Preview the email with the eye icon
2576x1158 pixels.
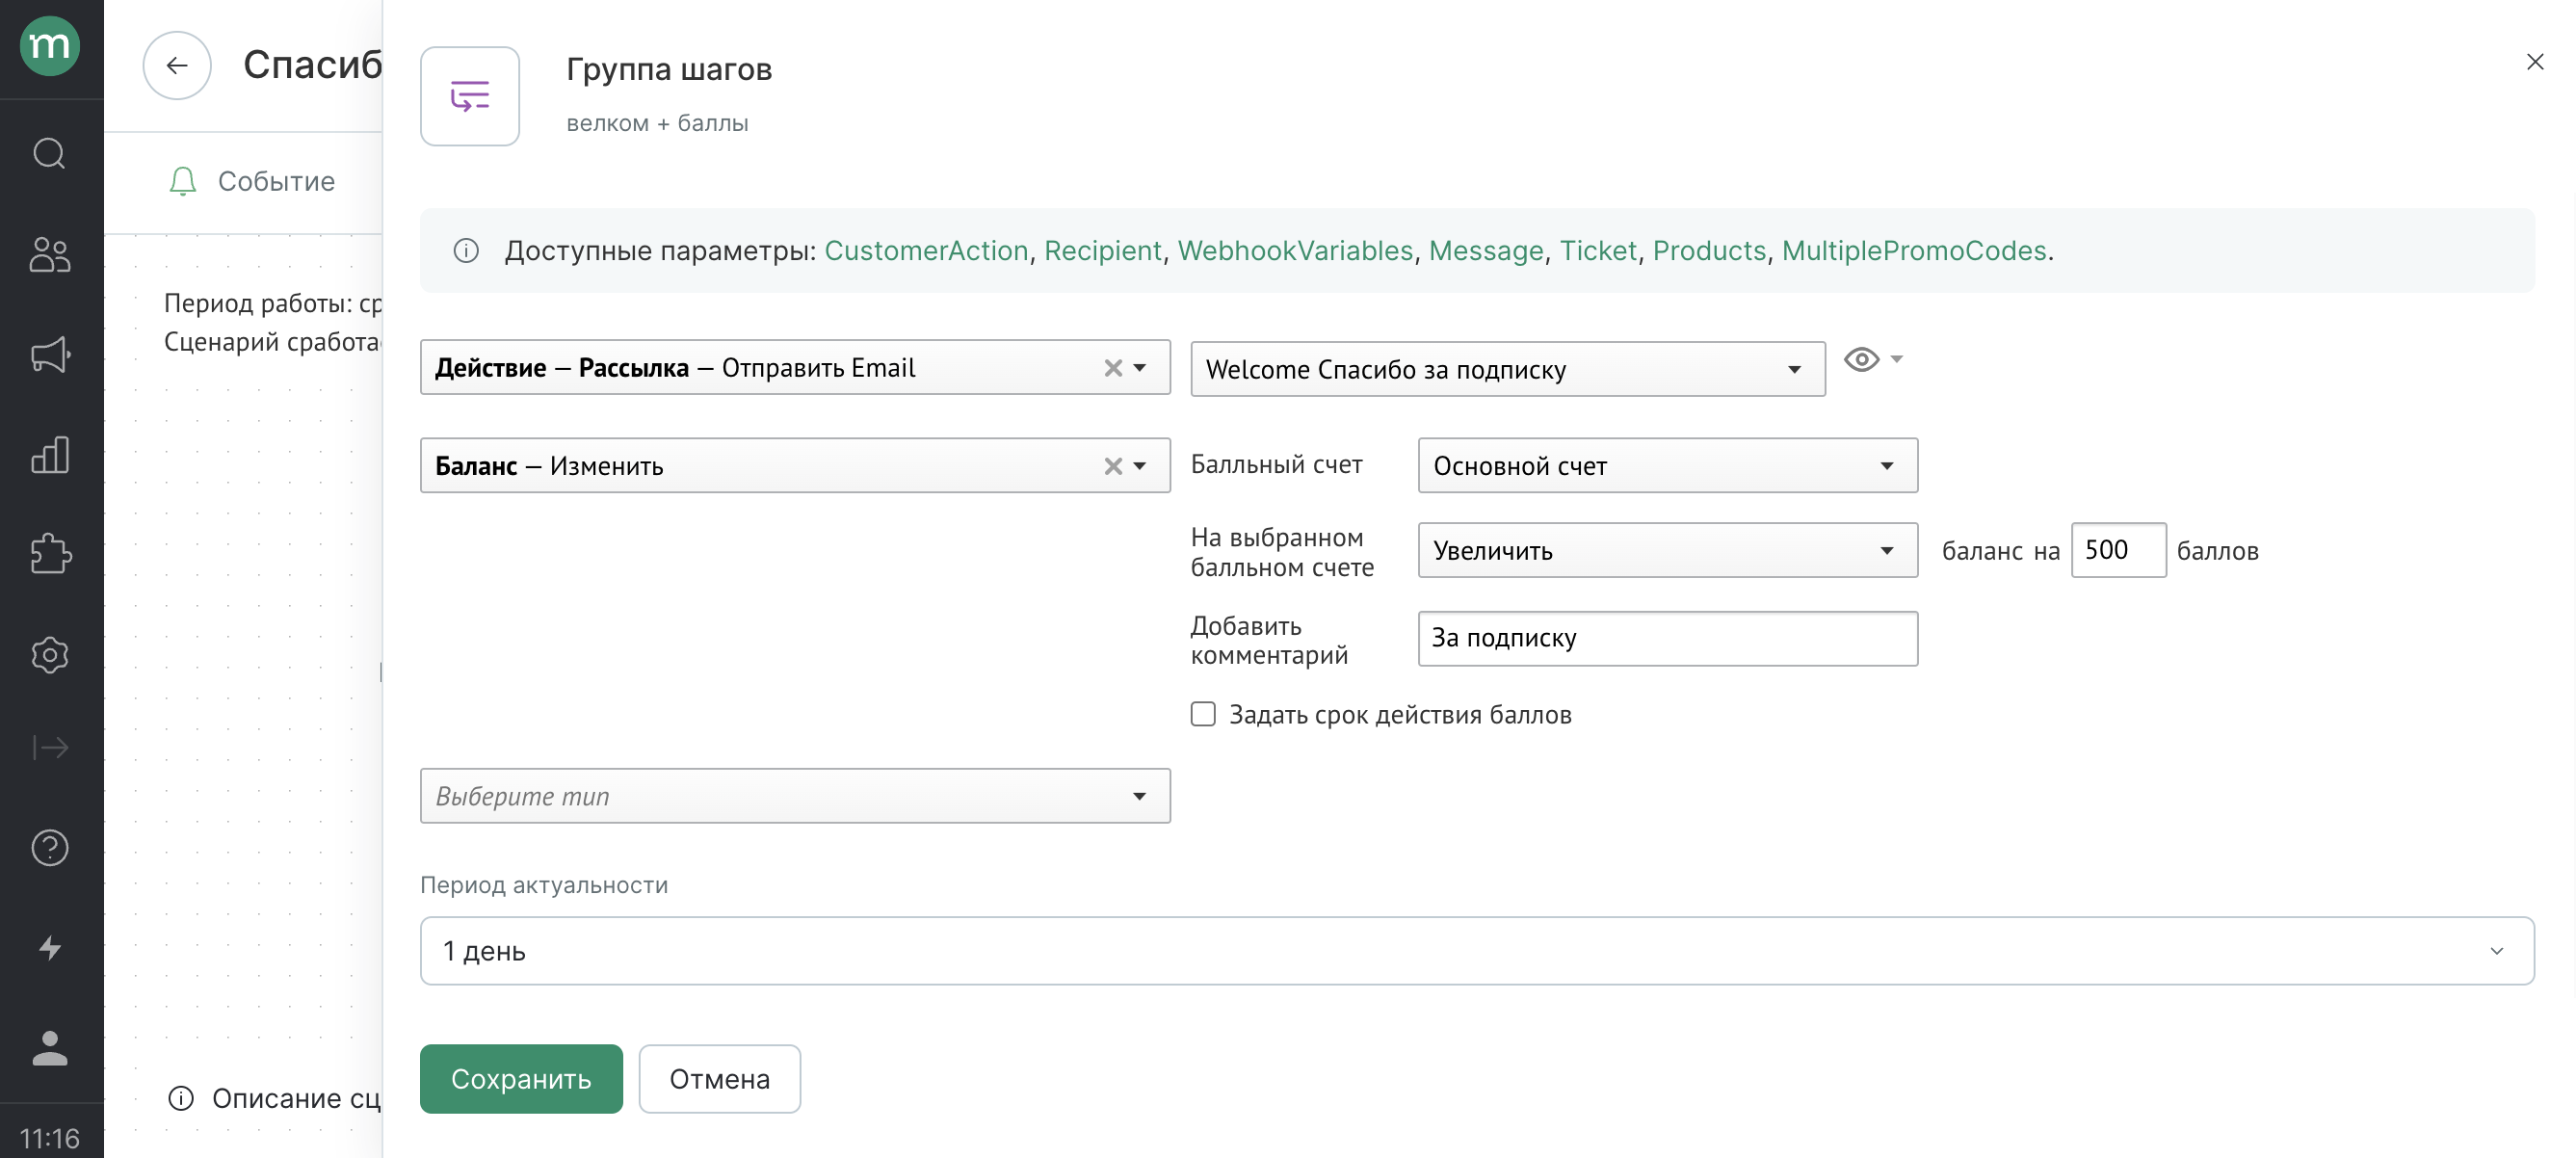(1860, 359)
